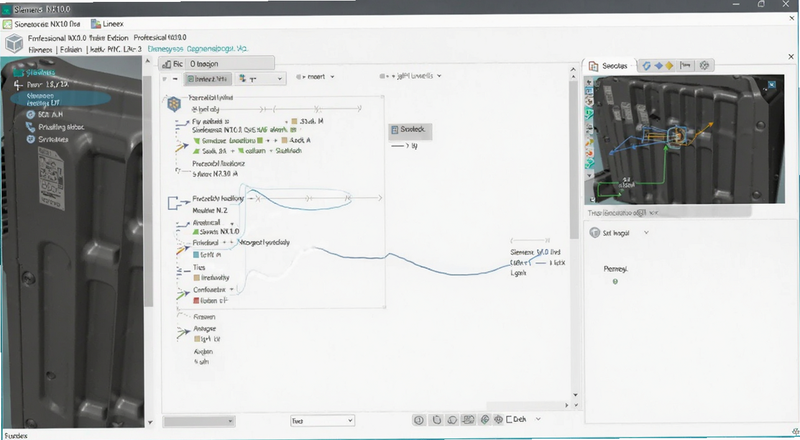Screen dimensions: 800x440
Task: Click the flag icon in the right panel toolbar
Action: point(686,65)
